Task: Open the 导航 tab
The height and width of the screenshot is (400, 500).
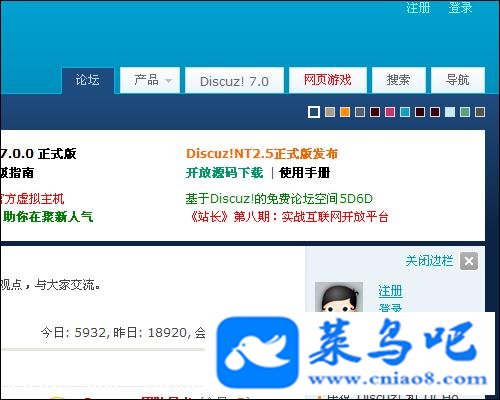Action: (x=458, y=80)
